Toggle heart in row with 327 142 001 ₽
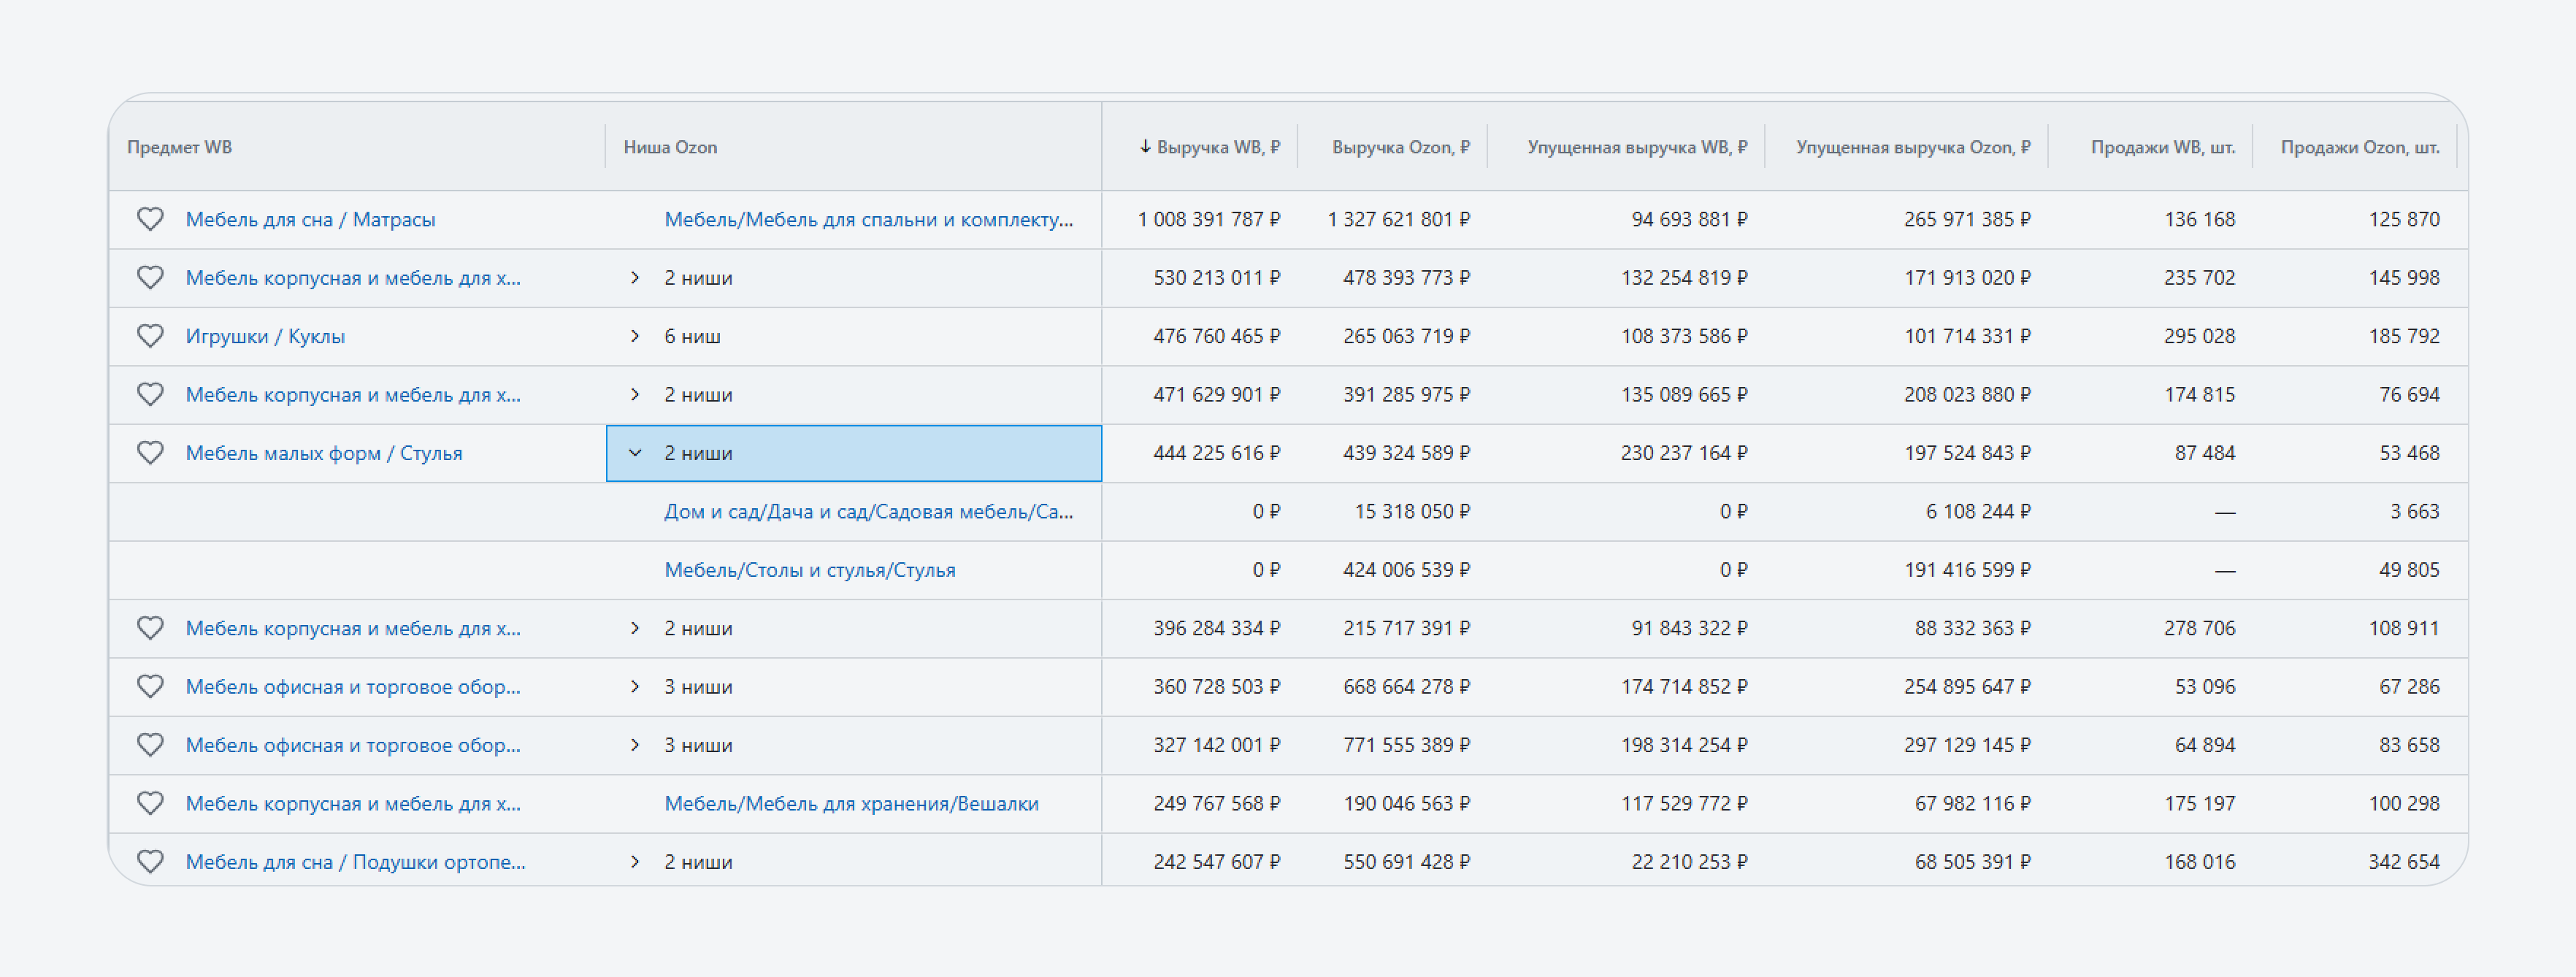The height and width of the screenshot is (977, 2576). click(150, 745)
